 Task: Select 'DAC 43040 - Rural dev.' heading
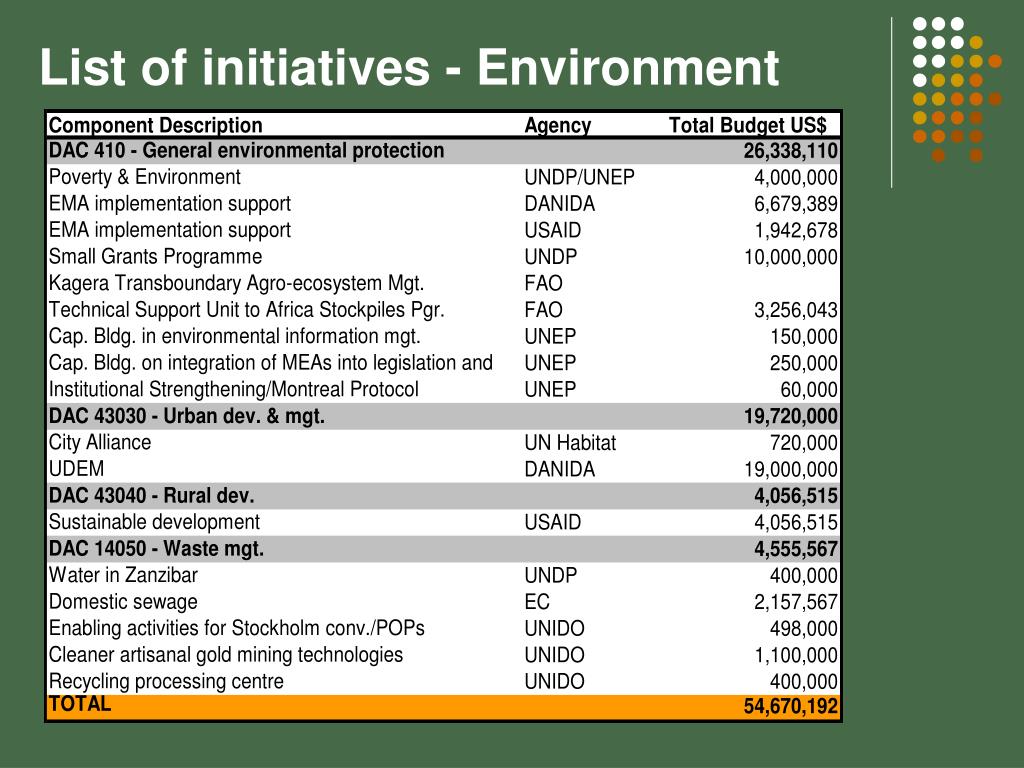[x=152, y=496]
